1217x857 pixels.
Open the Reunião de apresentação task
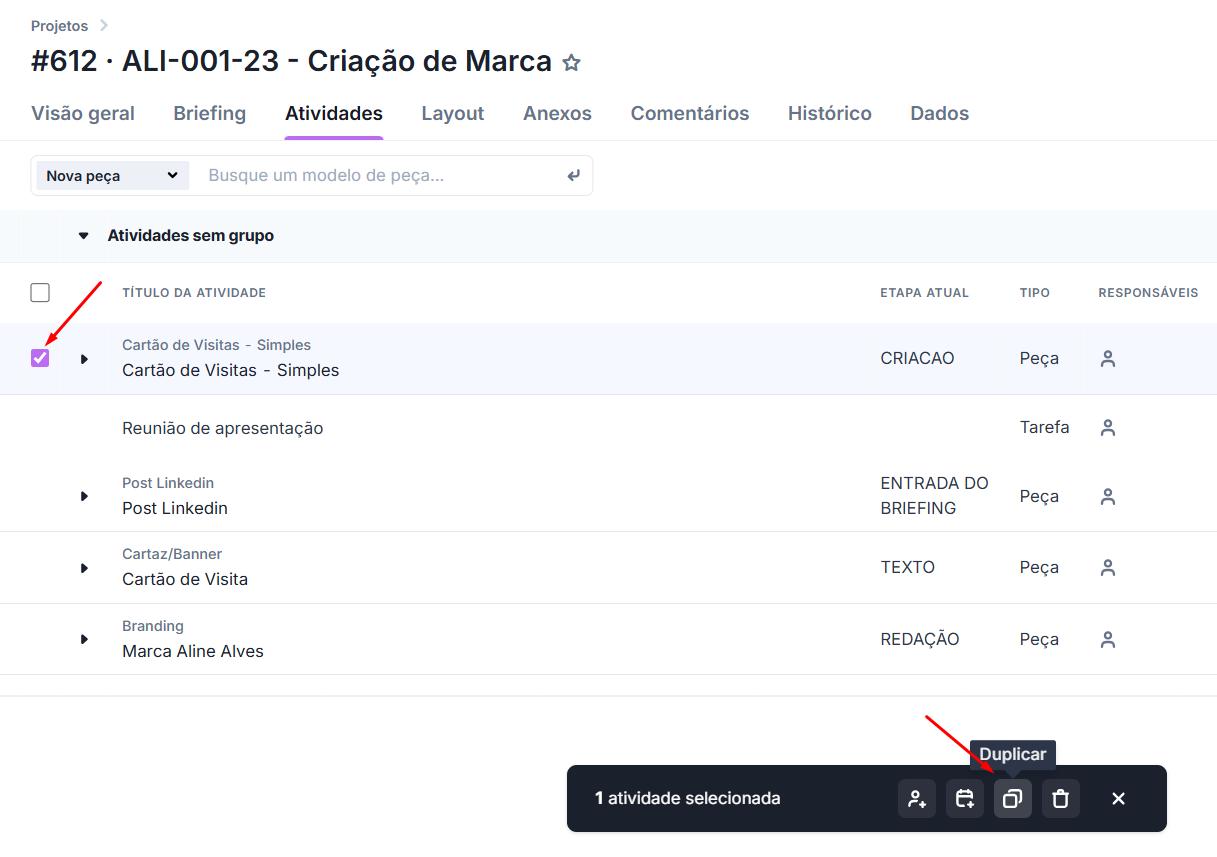click(222, 428)
